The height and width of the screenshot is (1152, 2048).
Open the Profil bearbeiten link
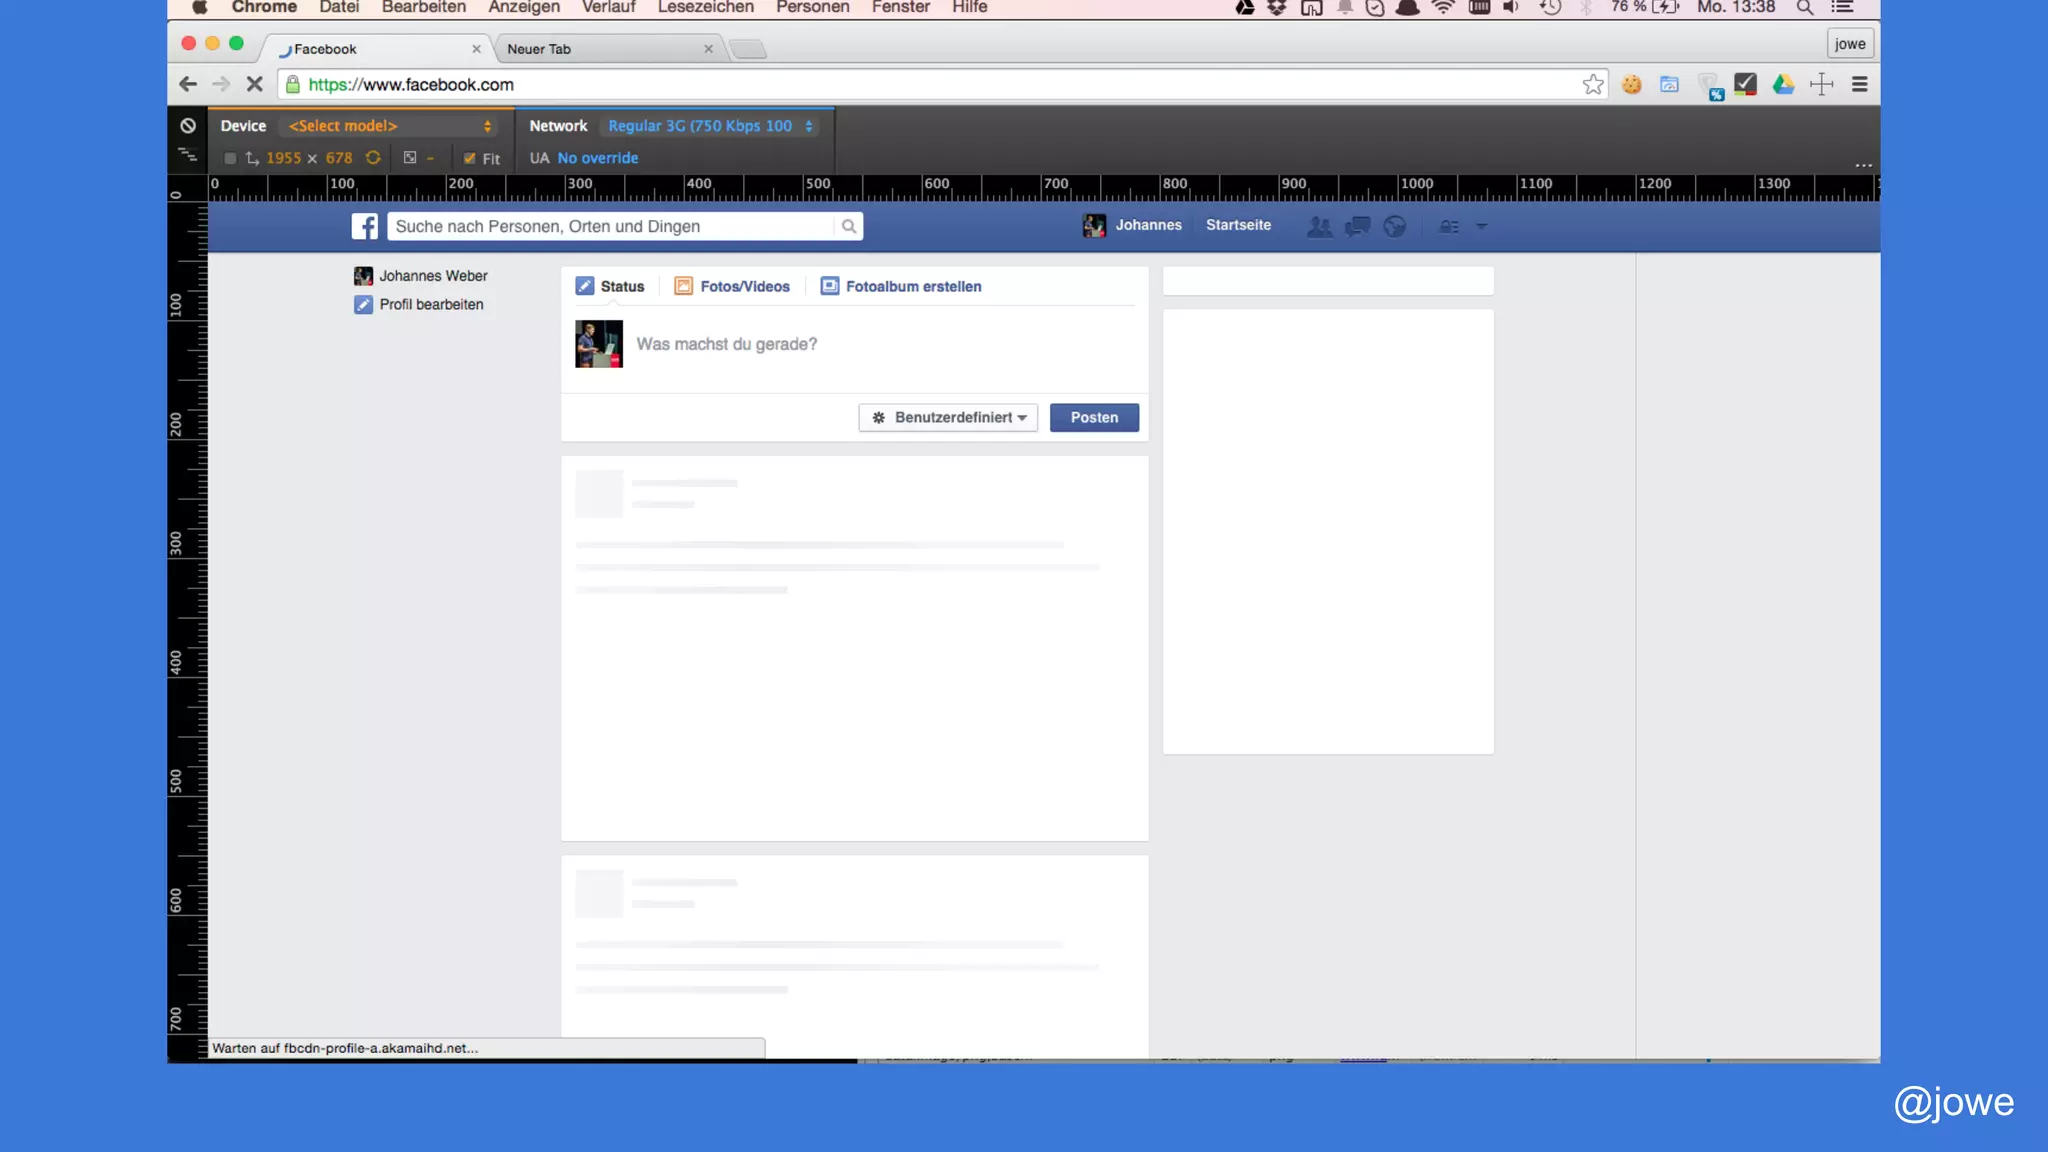tap(431, 305)
